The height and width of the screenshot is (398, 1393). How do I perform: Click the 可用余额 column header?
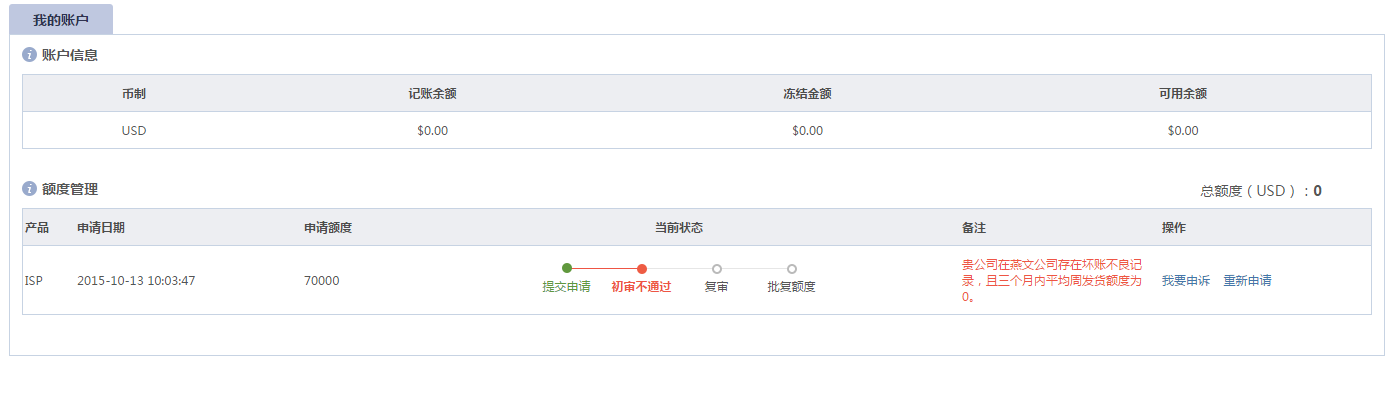(1183, 93)
